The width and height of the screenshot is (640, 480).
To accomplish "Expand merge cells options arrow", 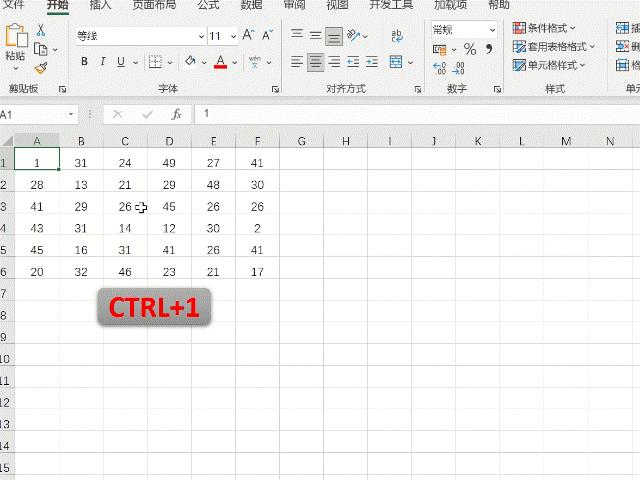I will 411,63.
